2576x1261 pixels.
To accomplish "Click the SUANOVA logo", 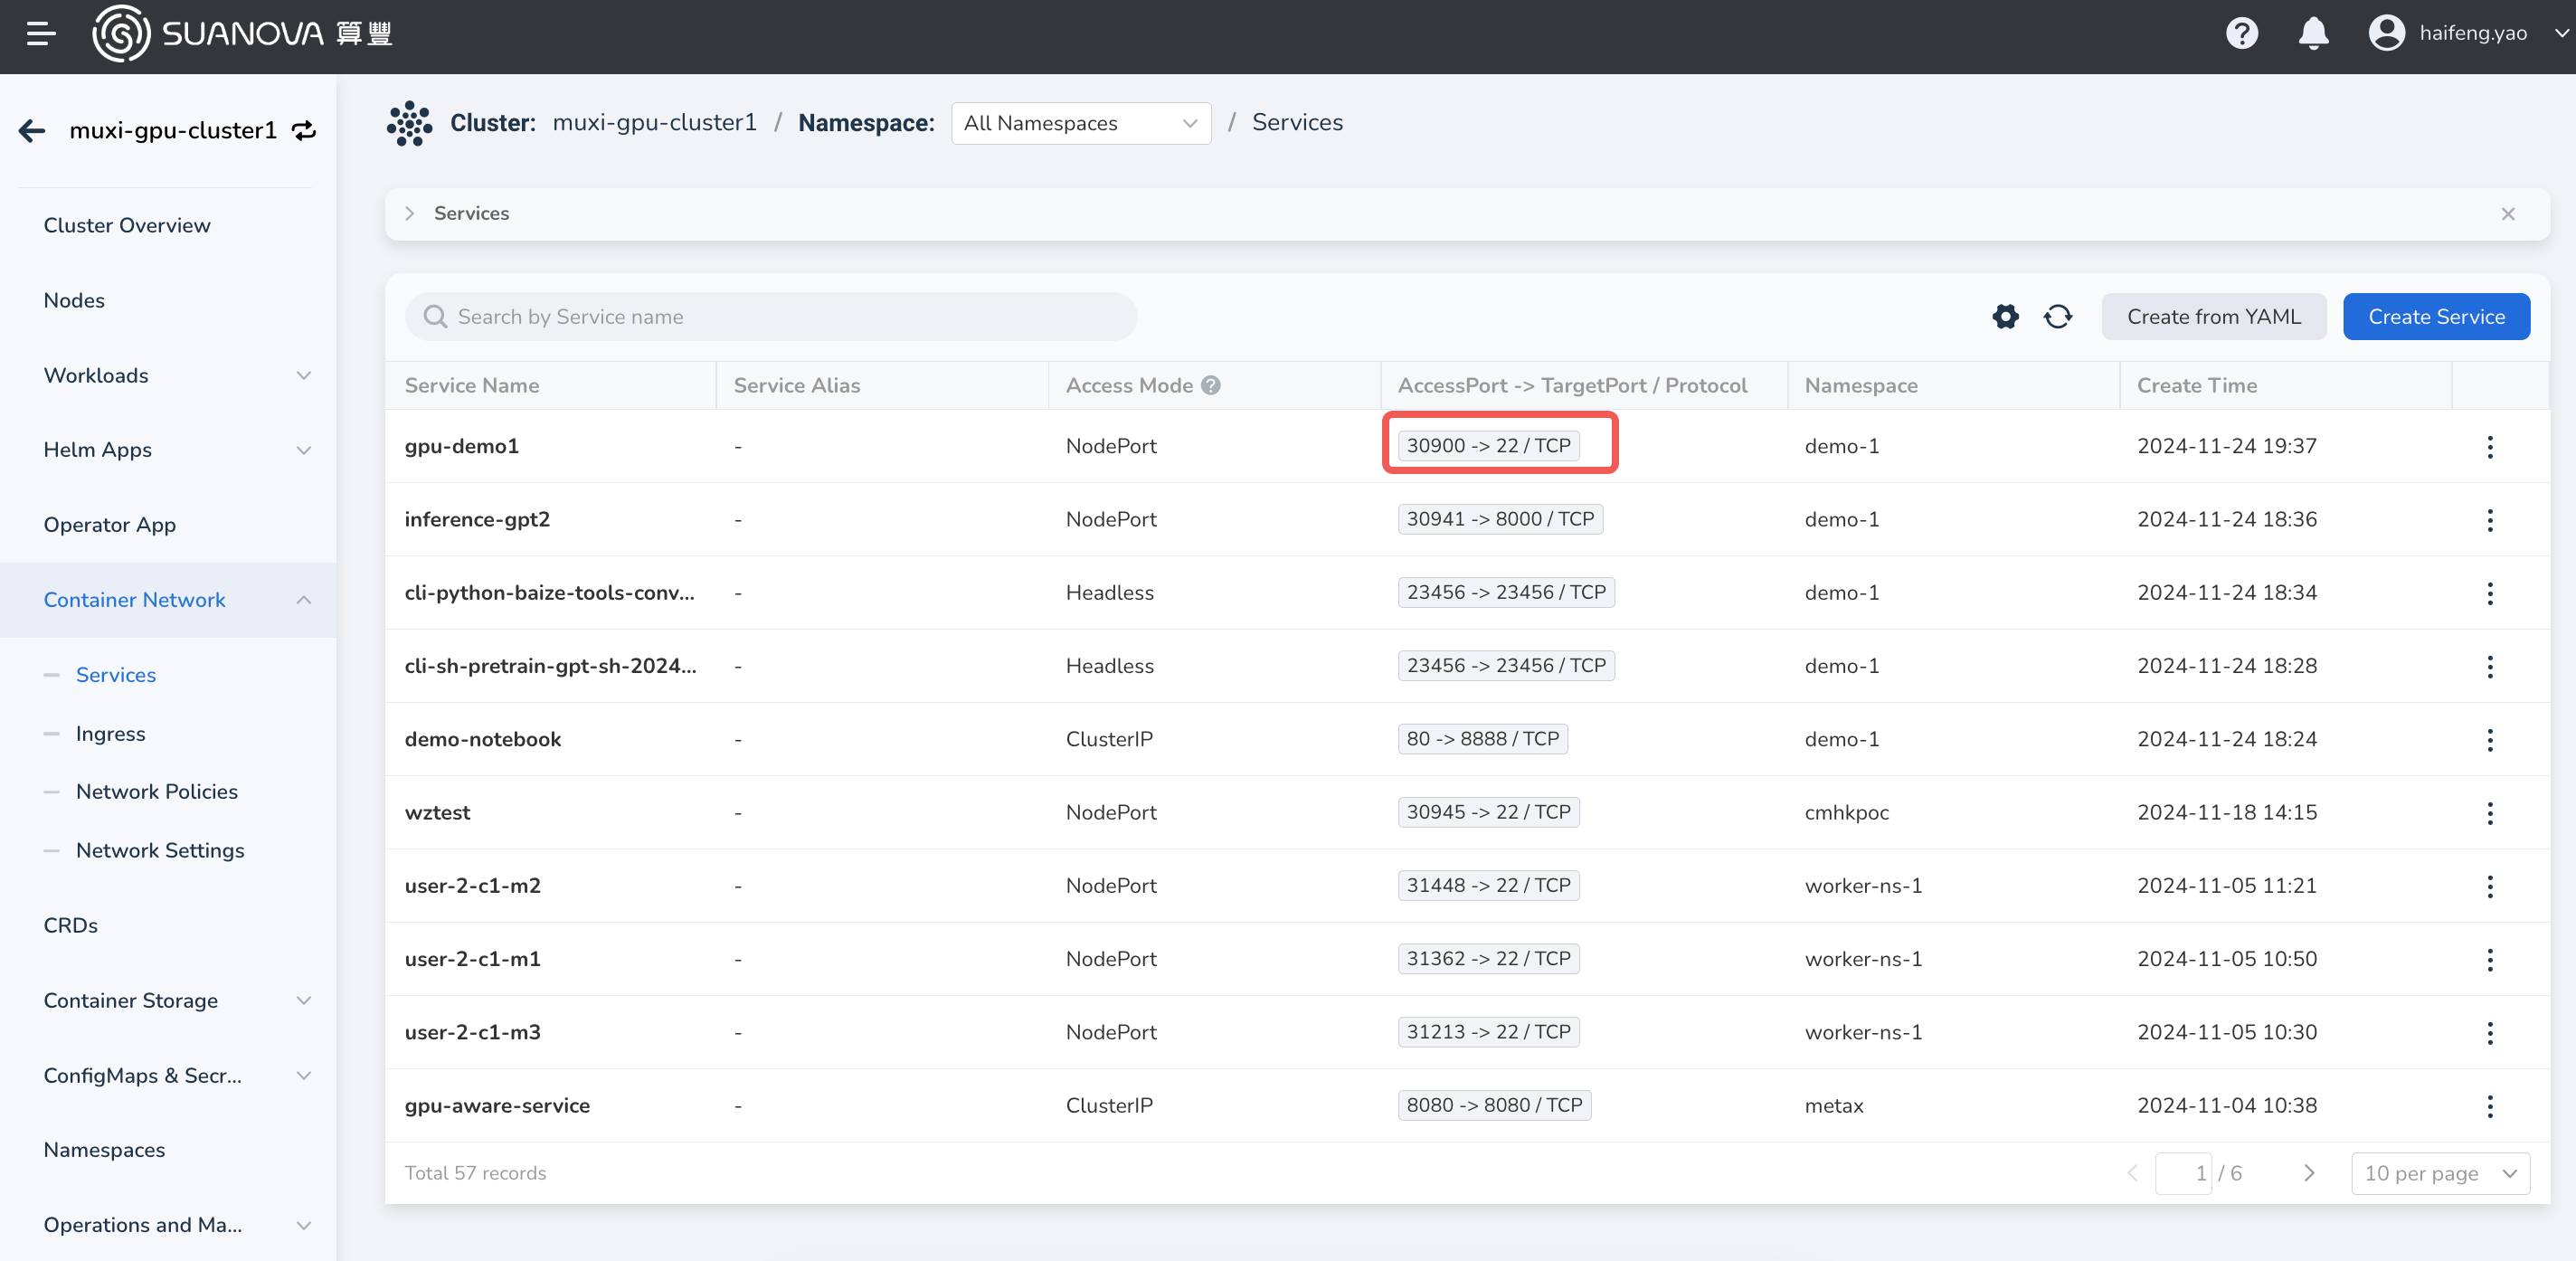I will 242,34.
